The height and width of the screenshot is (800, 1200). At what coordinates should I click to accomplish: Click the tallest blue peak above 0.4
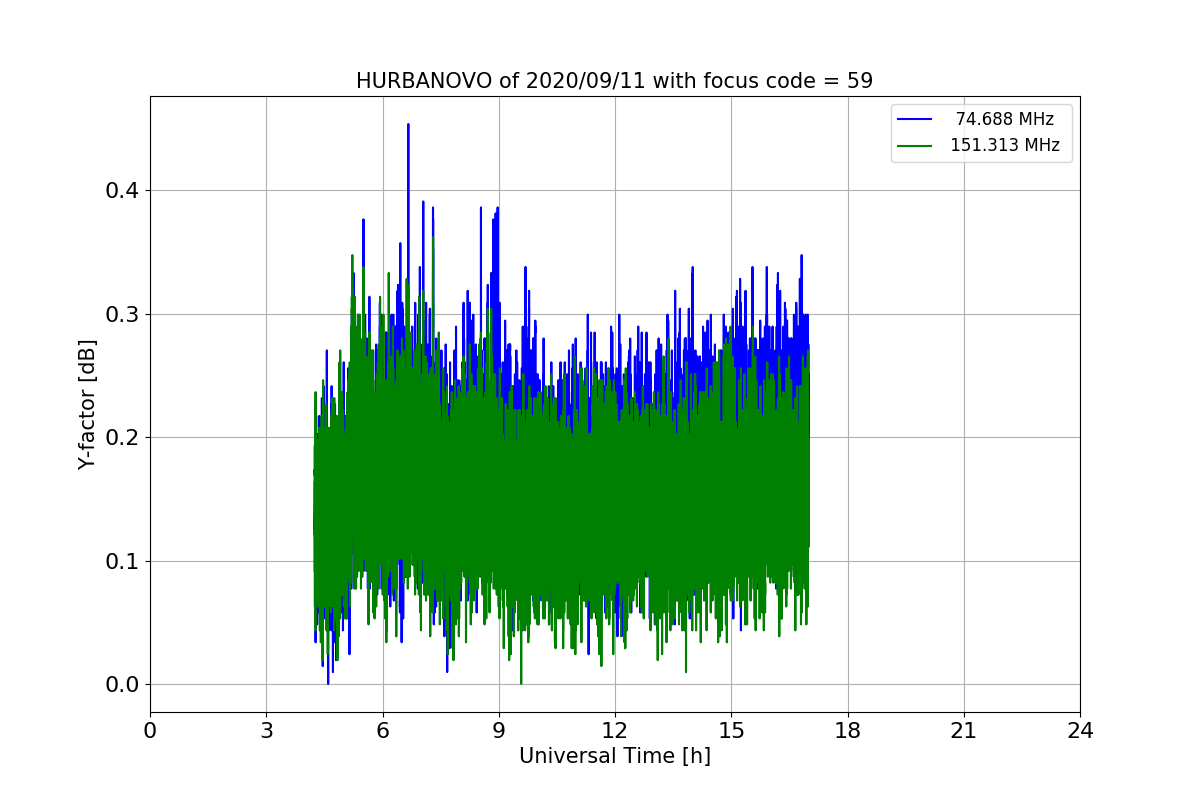pyautogui.click(x=408, y=126)
